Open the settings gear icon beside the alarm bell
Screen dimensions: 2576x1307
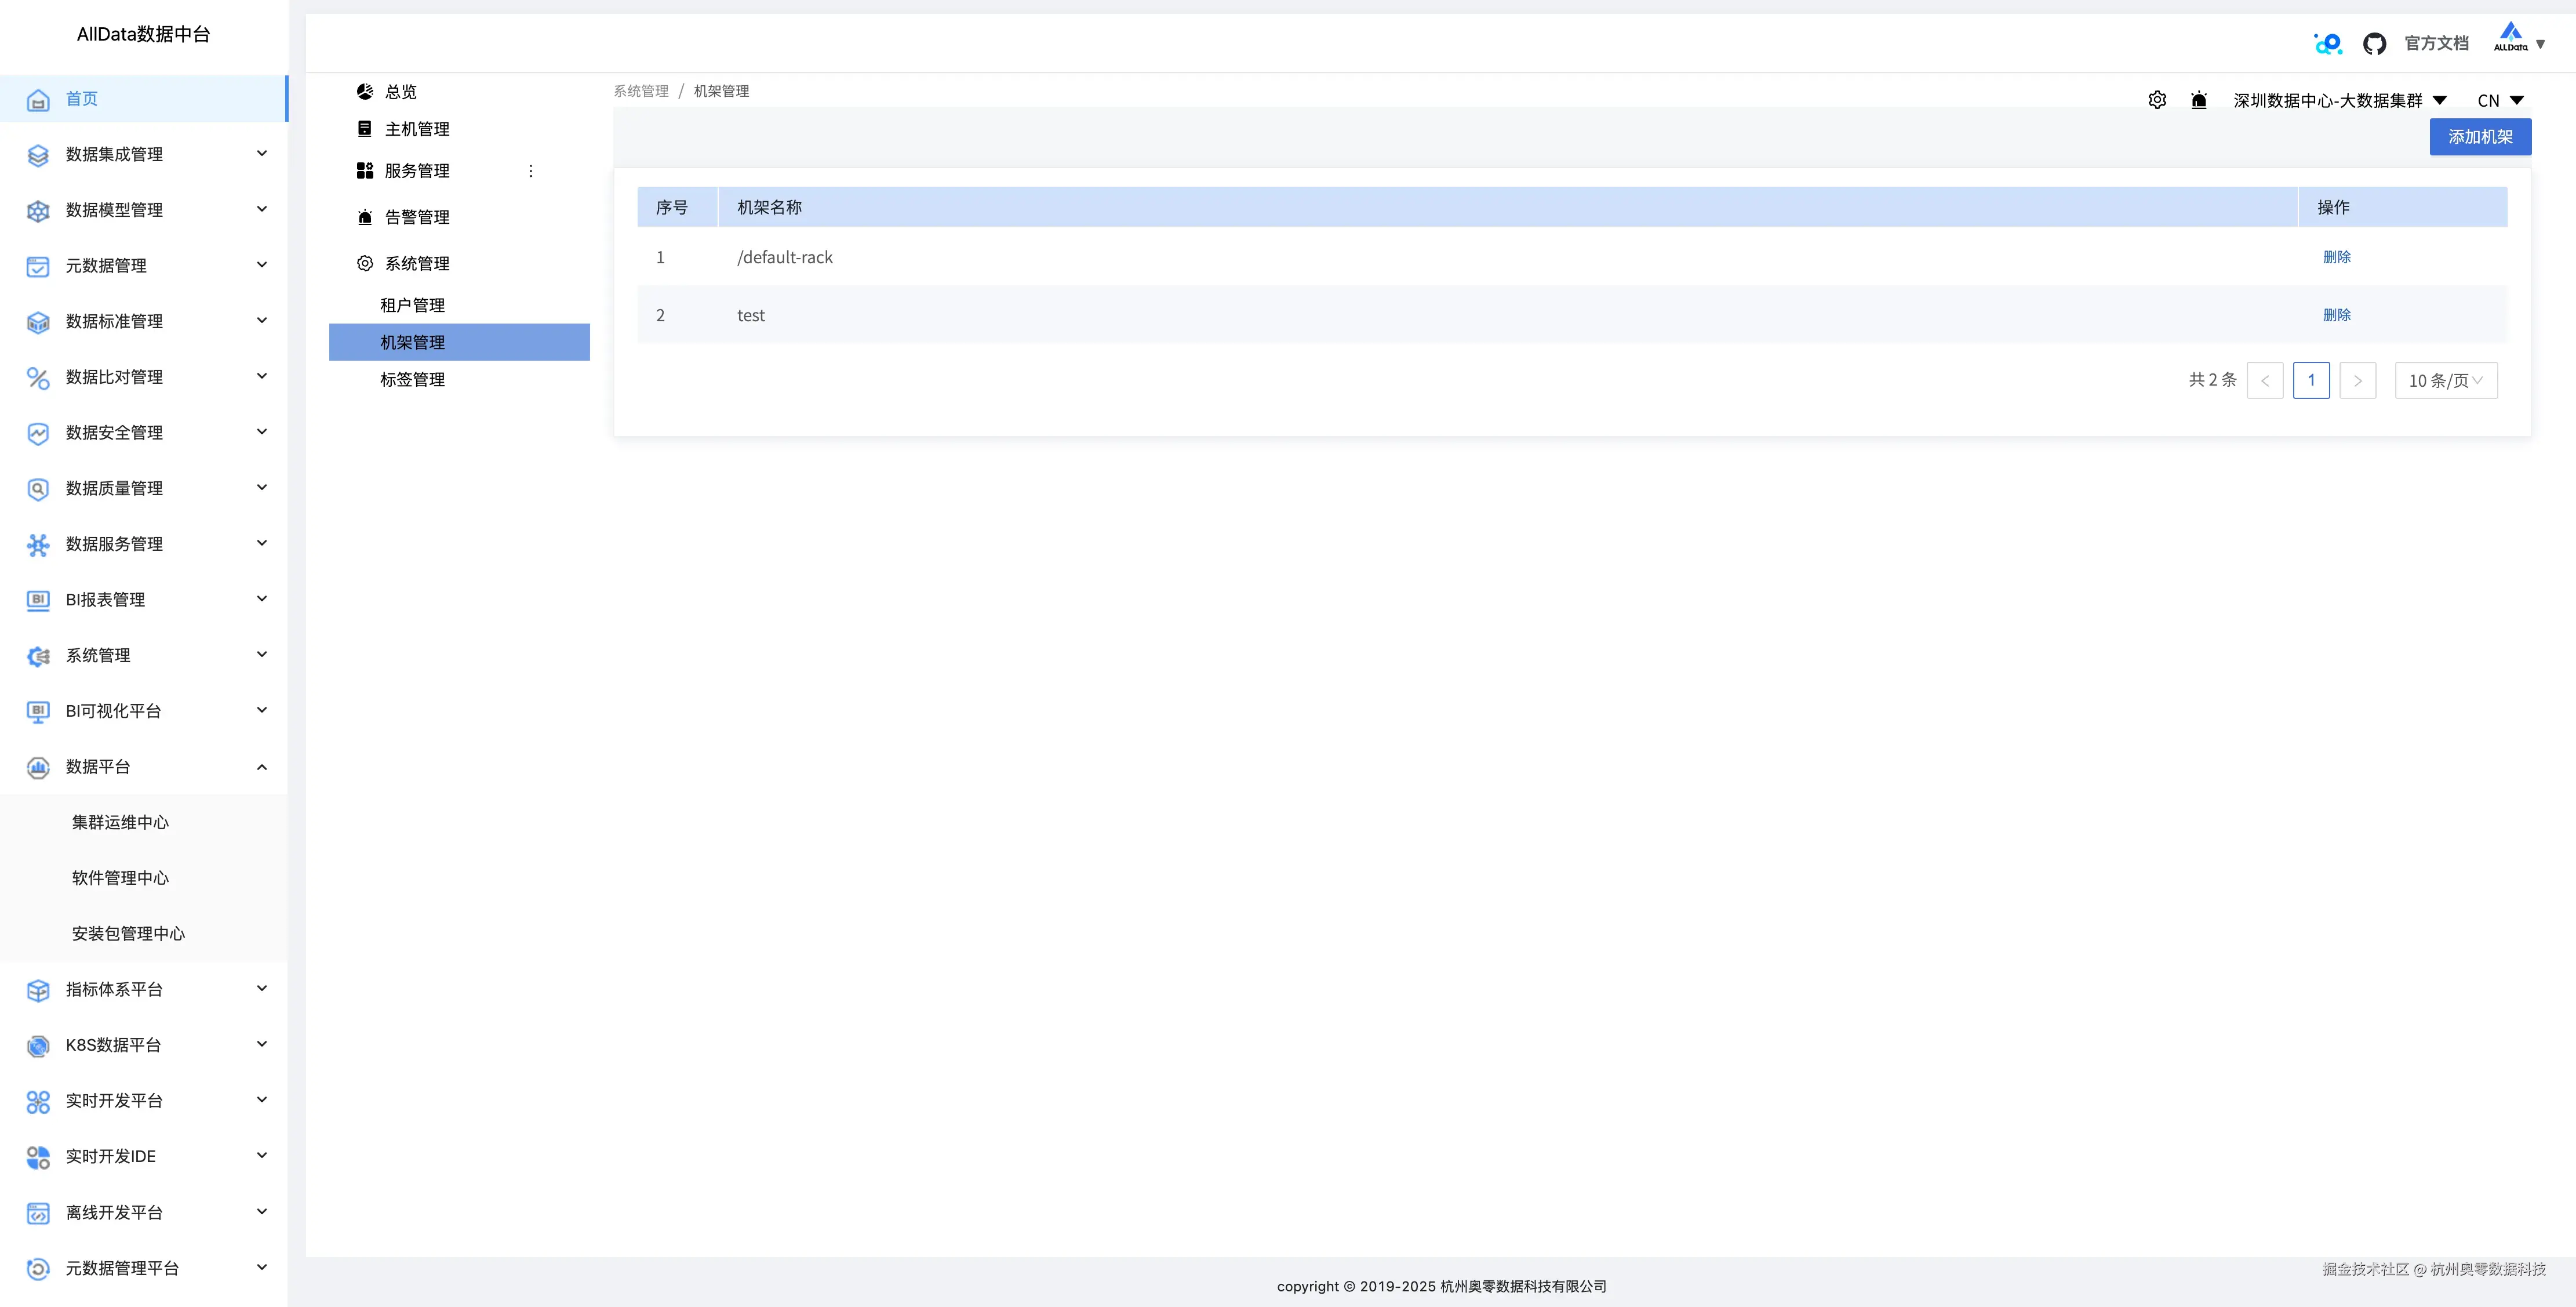(2157, 100)
